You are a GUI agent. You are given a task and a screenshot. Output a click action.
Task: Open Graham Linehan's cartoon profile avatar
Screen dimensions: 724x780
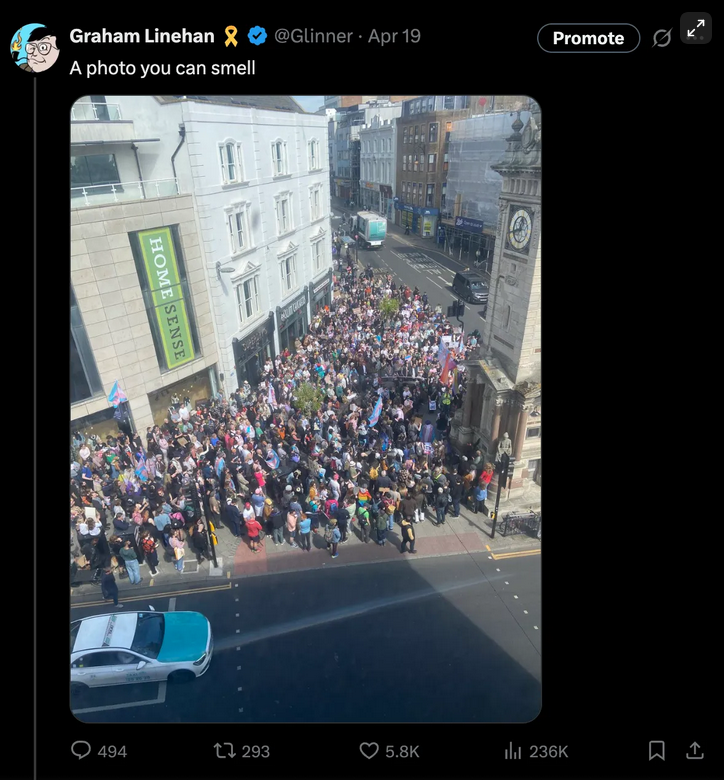35,48
